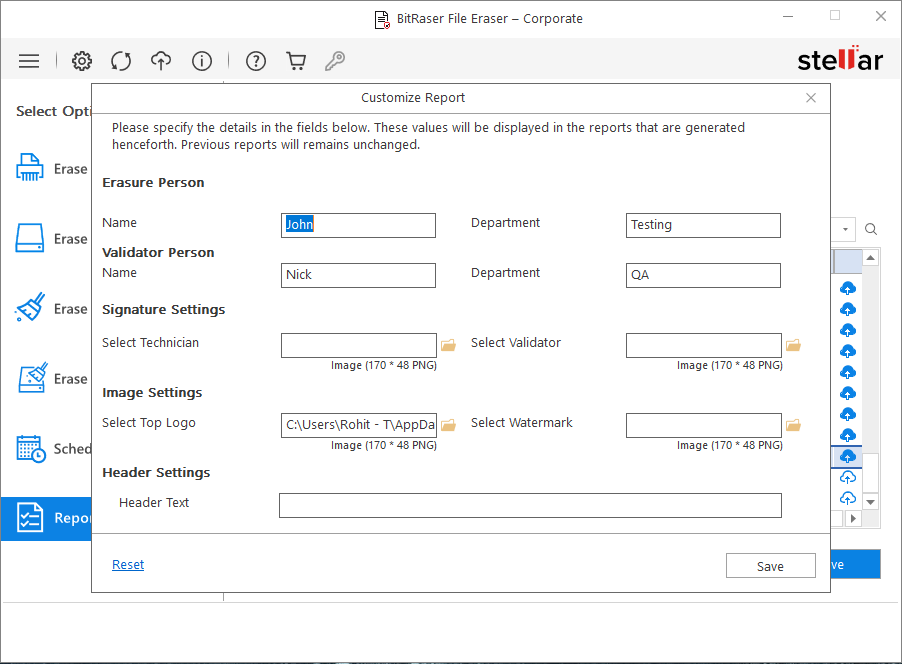Click the Select Watermark path field
Viewport: 902px width, 664px height.
pos(704,425)
